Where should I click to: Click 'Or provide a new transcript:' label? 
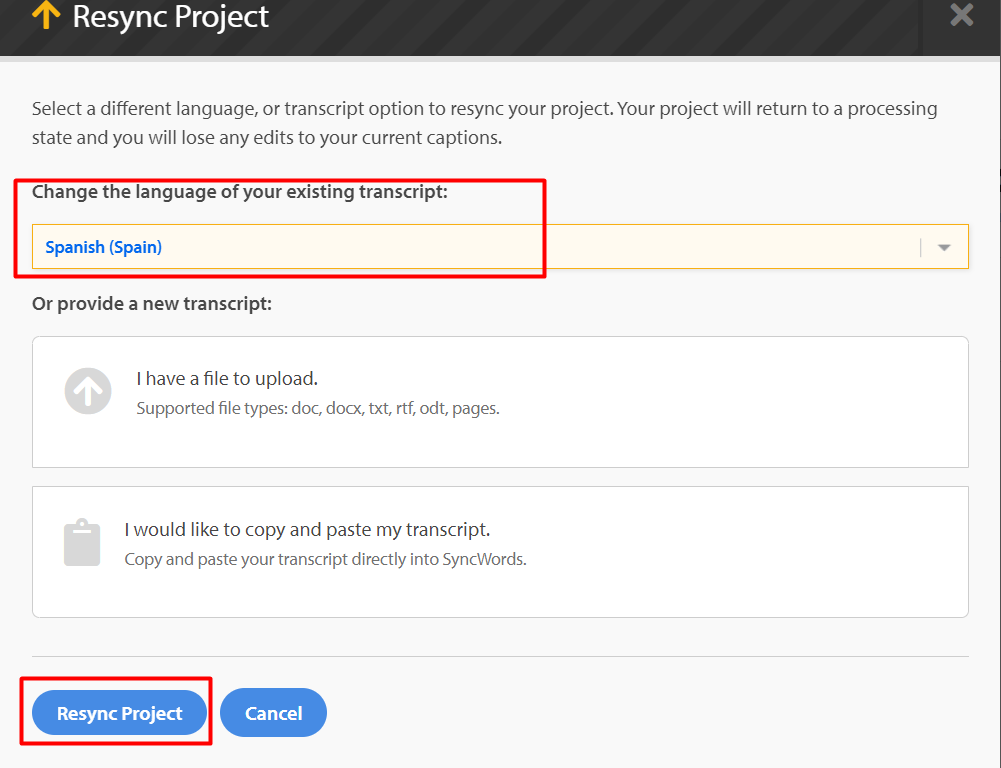152,303
